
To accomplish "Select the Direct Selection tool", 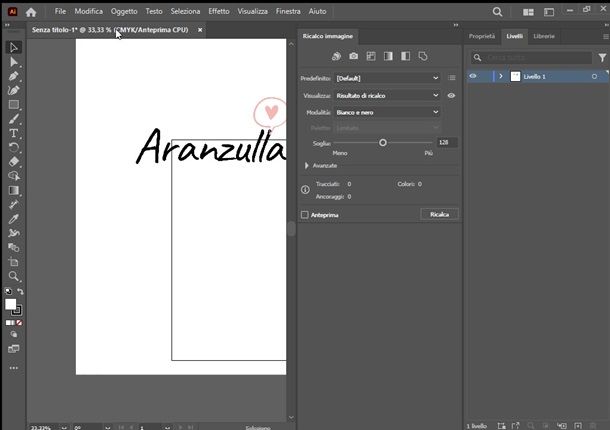I will pos(14,62).
